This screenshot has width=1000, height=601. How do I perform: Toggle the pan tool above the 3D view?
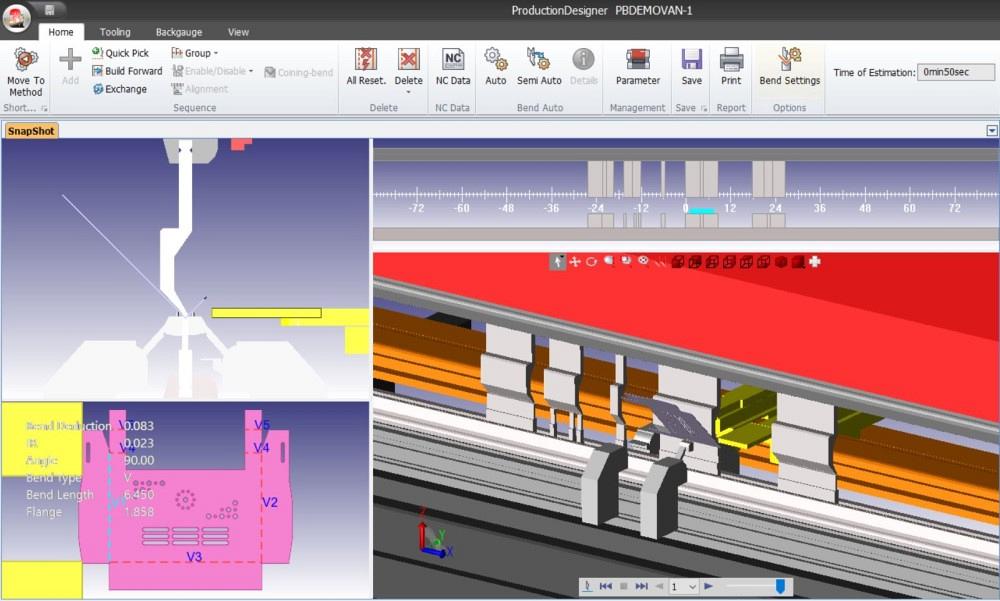click(574, 262)
